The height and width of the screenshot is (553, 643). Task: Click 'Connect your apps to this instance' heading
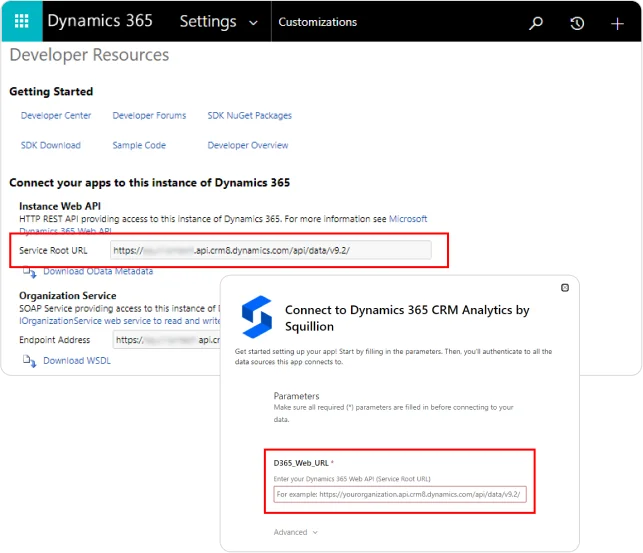150,183
